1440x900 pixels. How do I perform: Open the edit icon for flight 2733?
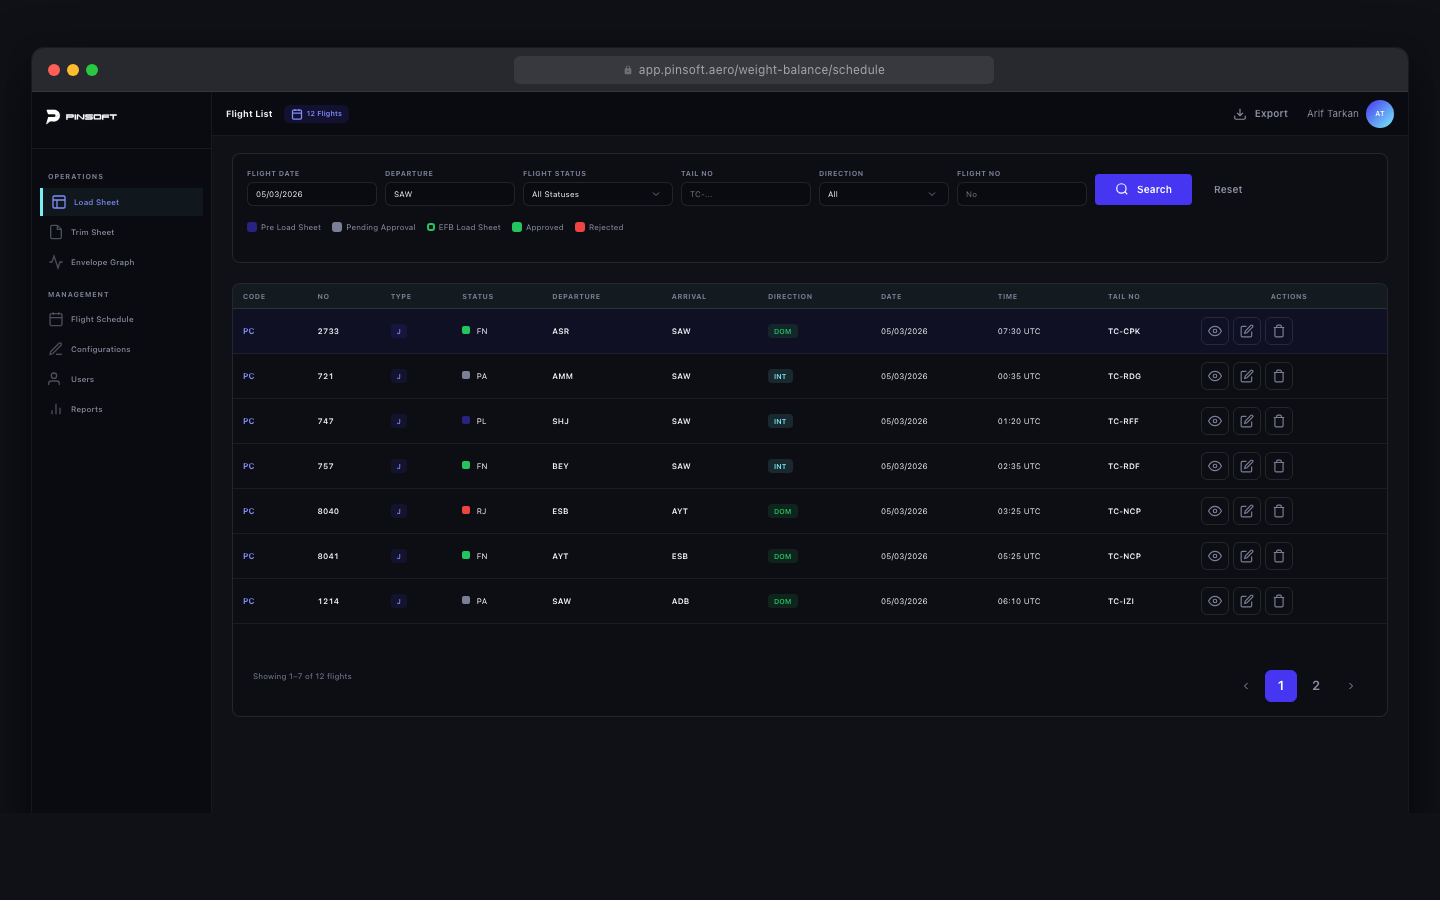pyautogui.click(x=1246, y=330)
